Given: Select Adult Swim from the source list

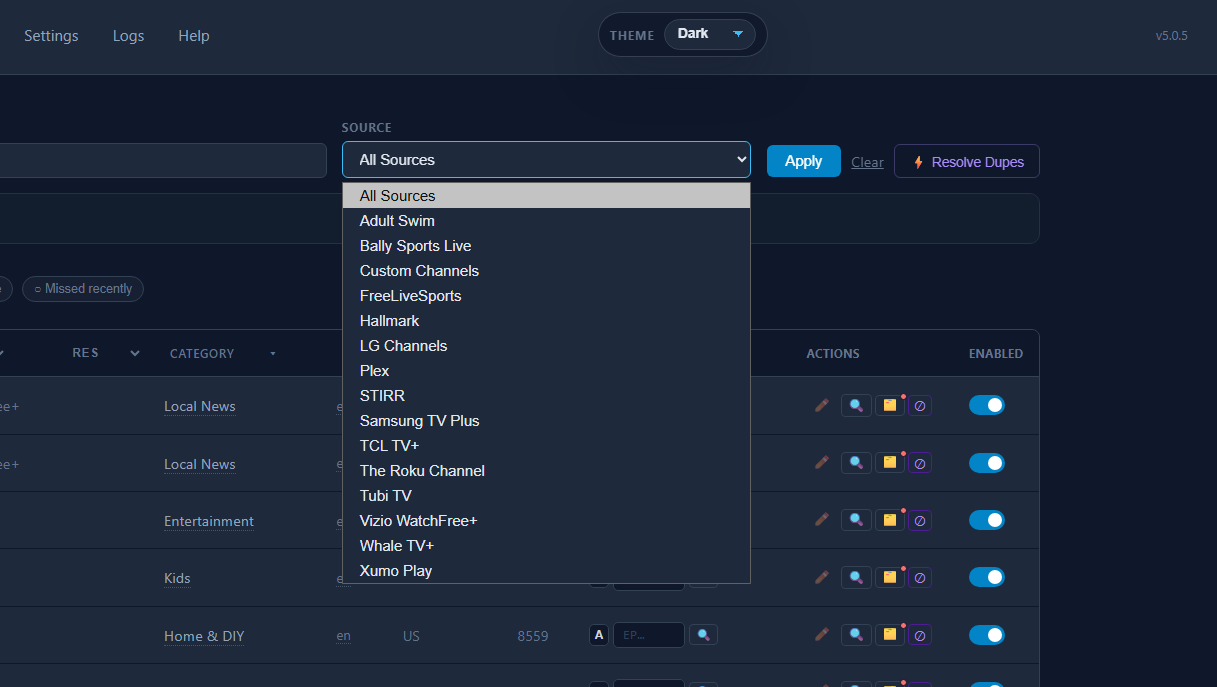Looking at the screenshot, I should coord(546,221).
